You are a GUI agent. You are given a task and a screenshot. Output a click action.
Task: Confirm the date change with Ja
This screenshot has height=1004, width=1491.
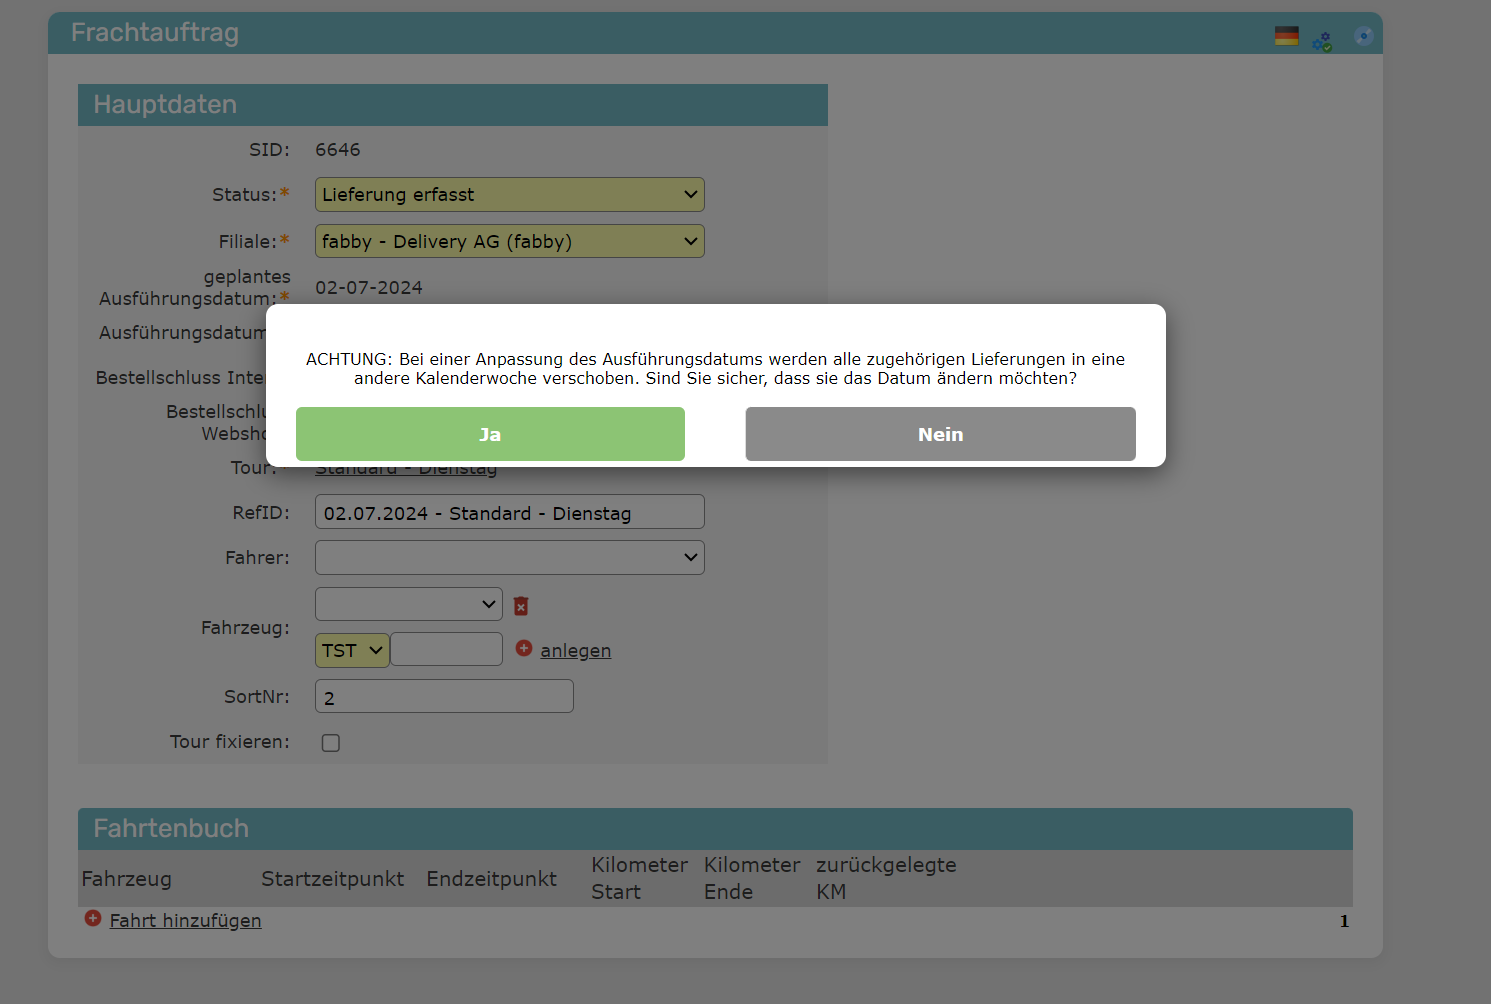coord(490,434)
